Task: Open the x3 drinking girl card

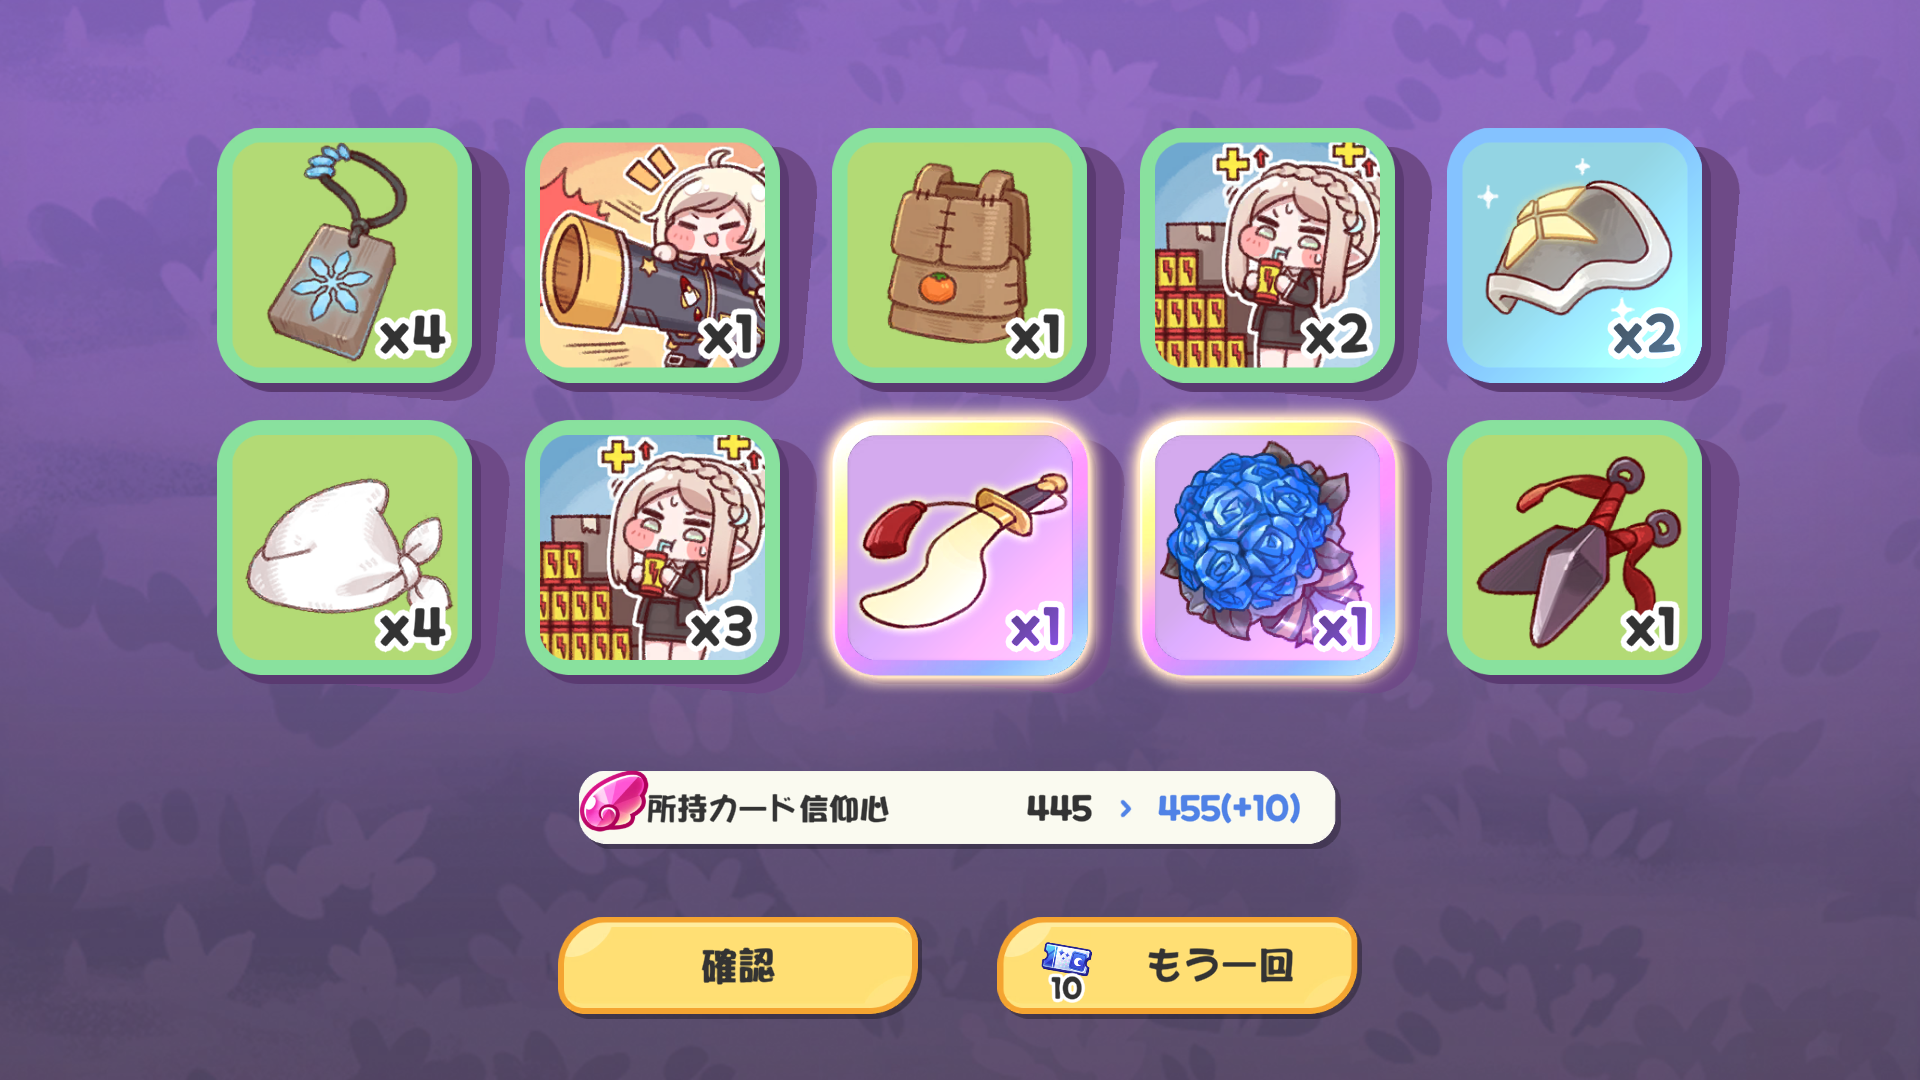Action: pos(652,547)
